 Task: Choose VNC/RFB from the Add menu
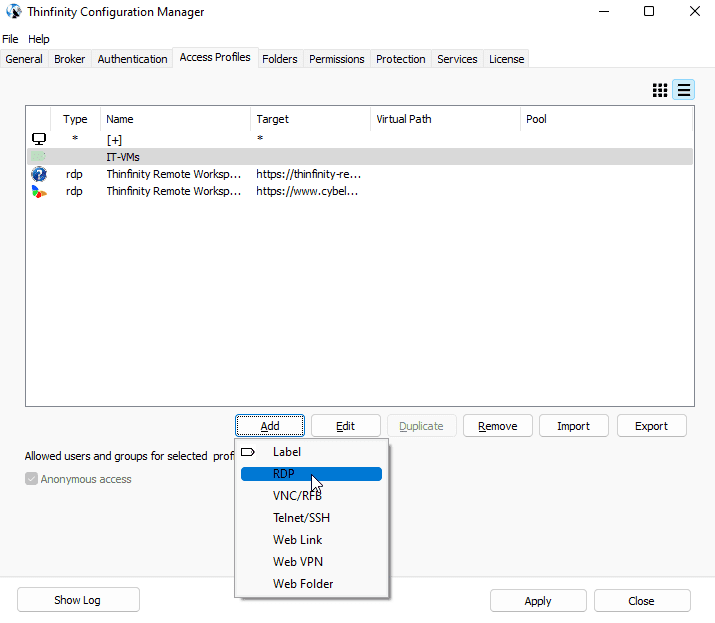pos(311,496)
